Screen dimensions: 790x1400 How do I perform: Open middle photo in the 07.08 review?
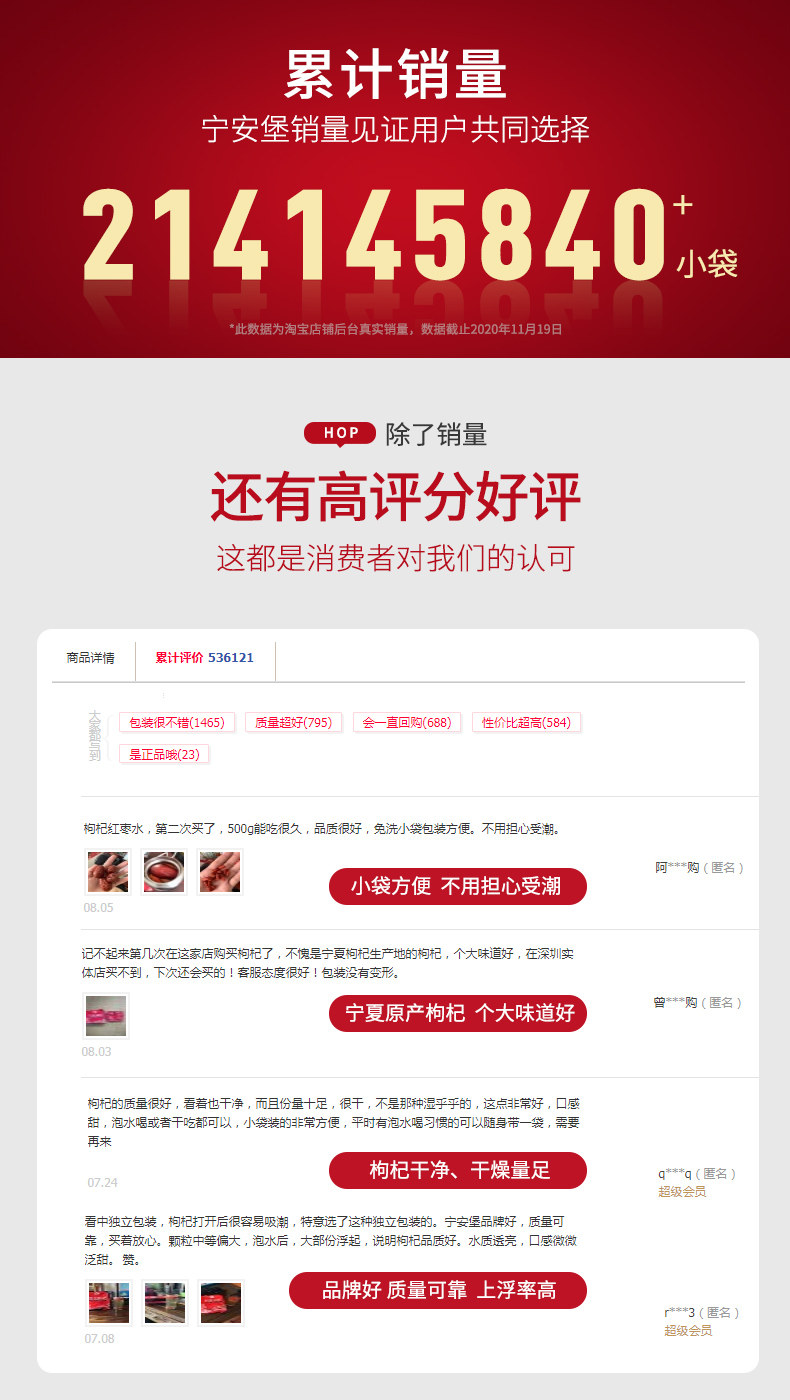point(164,1303)
